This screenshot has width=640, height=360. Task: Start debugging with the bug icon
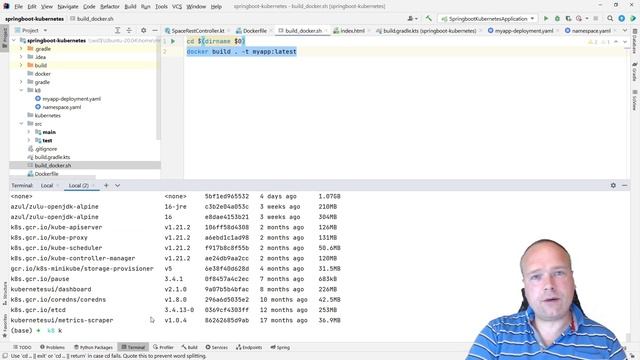coord(557,18)
